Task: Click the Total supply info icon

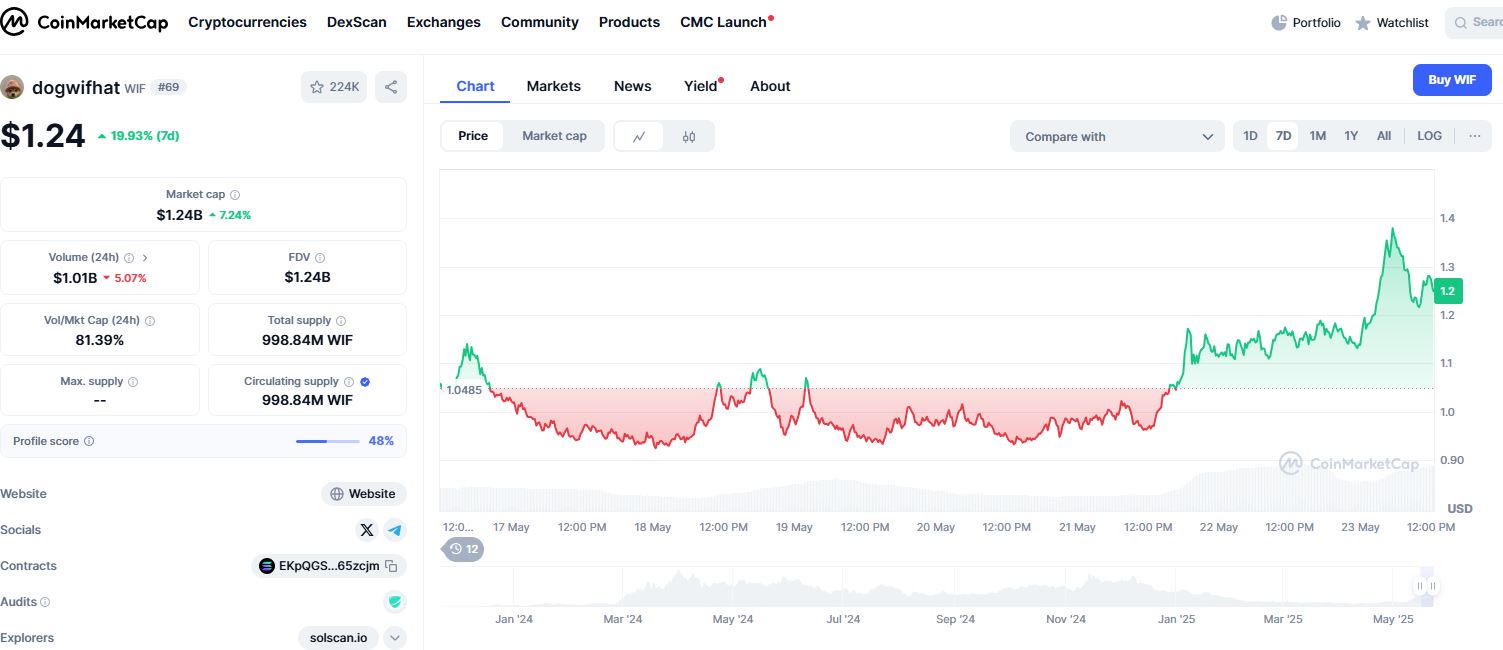Action: click(x=341, y=321)
